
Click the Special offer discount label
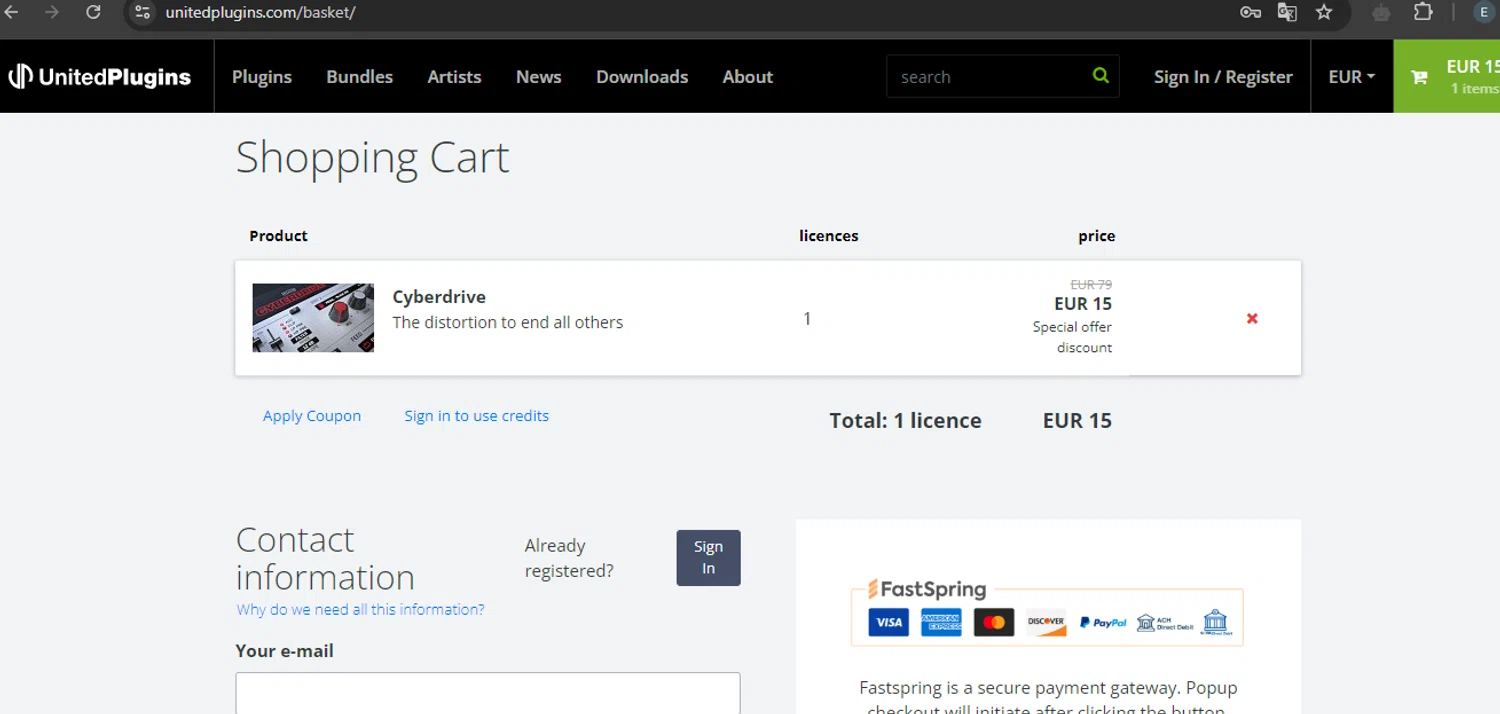(1072, 337)
